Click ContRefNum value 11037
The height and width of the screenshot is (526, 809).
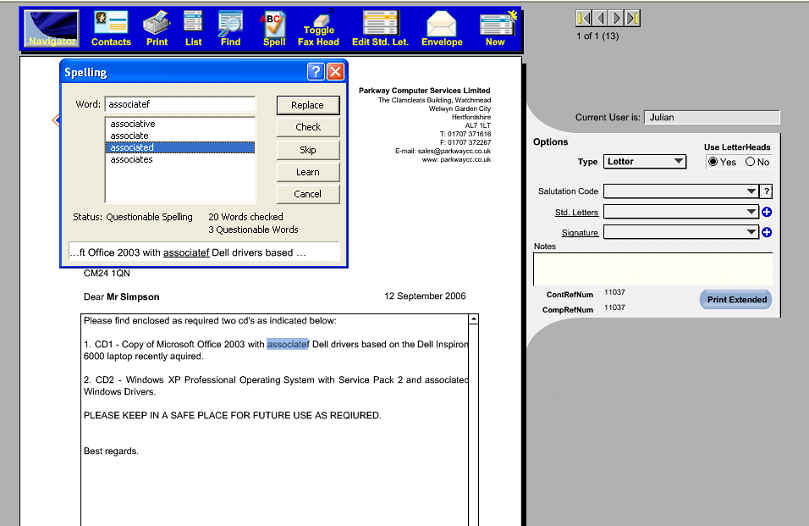(x=614, y=293)
